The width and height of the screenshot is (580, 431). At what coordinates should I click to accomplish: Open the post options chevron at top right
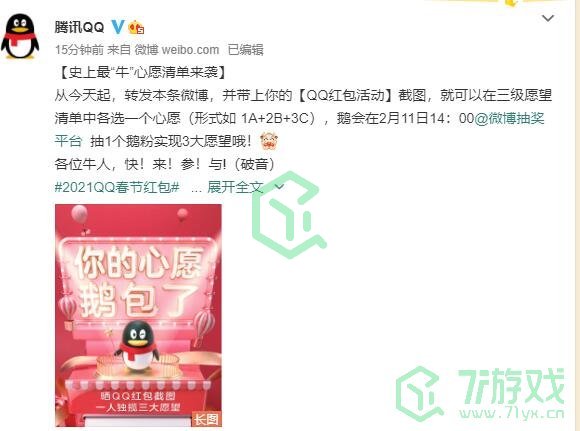547,18
